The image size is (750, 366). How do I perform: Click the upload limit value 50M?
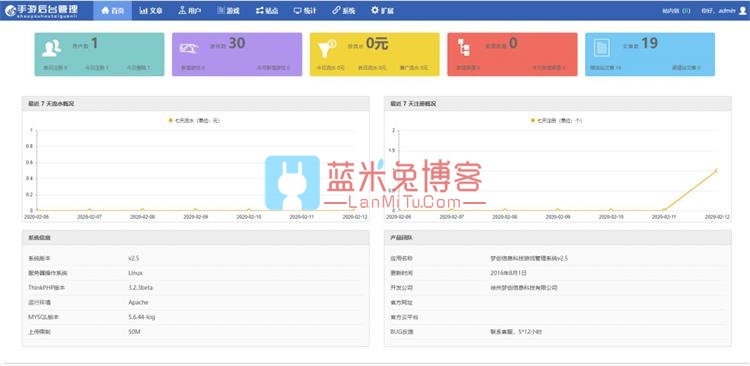tap(134, 332)
